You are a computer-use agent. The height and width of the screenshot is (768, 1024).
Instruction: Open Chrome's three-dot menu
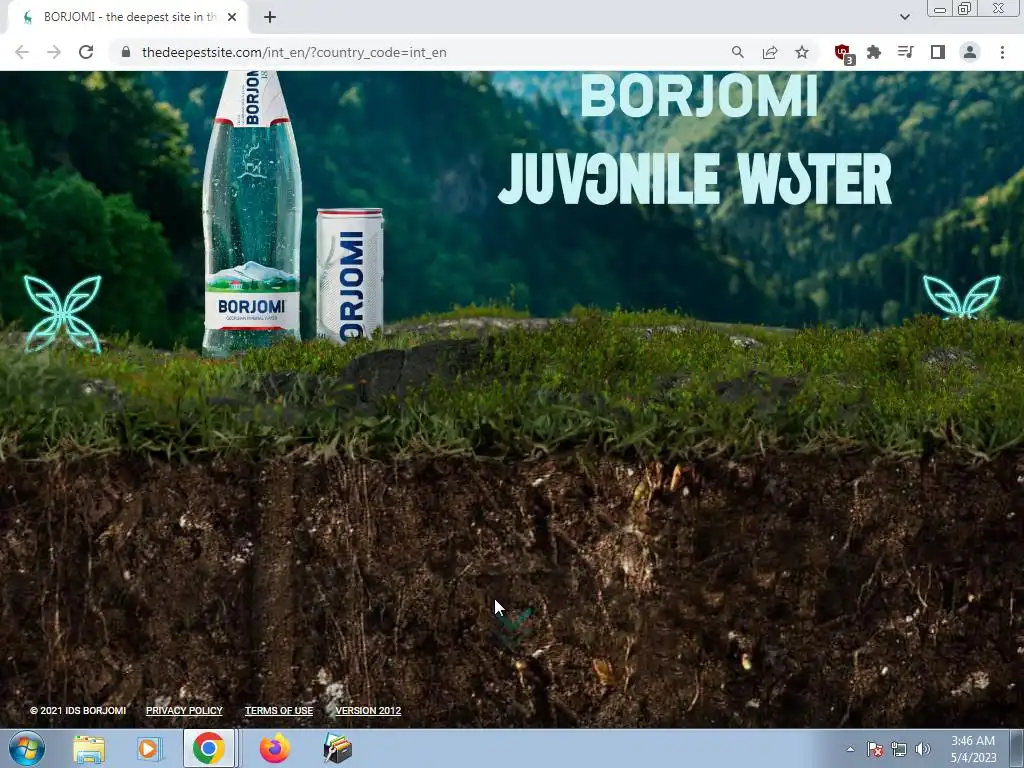1002,52
